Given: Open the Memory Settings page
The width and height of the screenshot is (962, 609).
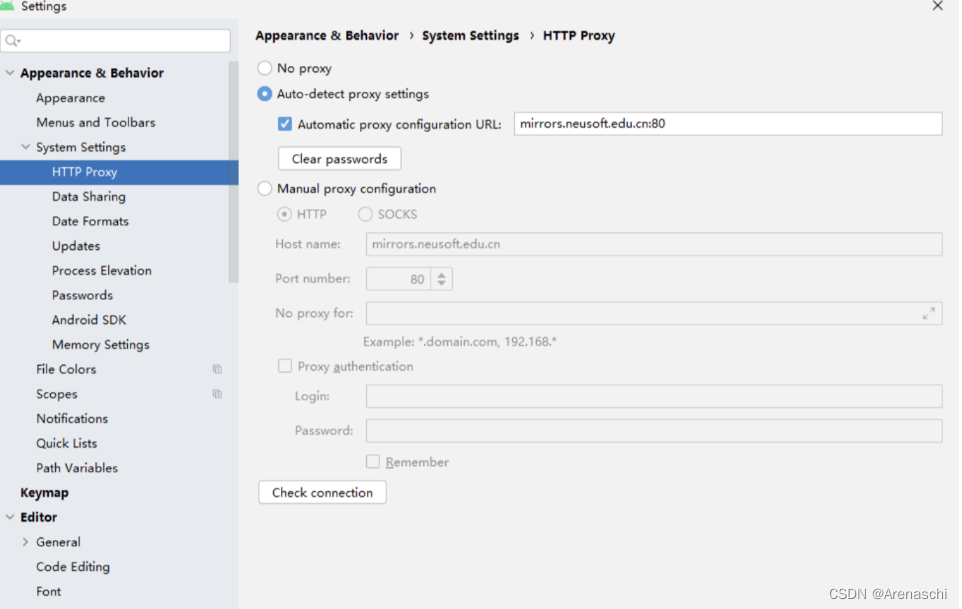Looking at the screenshot, I should tap(100, 344).
